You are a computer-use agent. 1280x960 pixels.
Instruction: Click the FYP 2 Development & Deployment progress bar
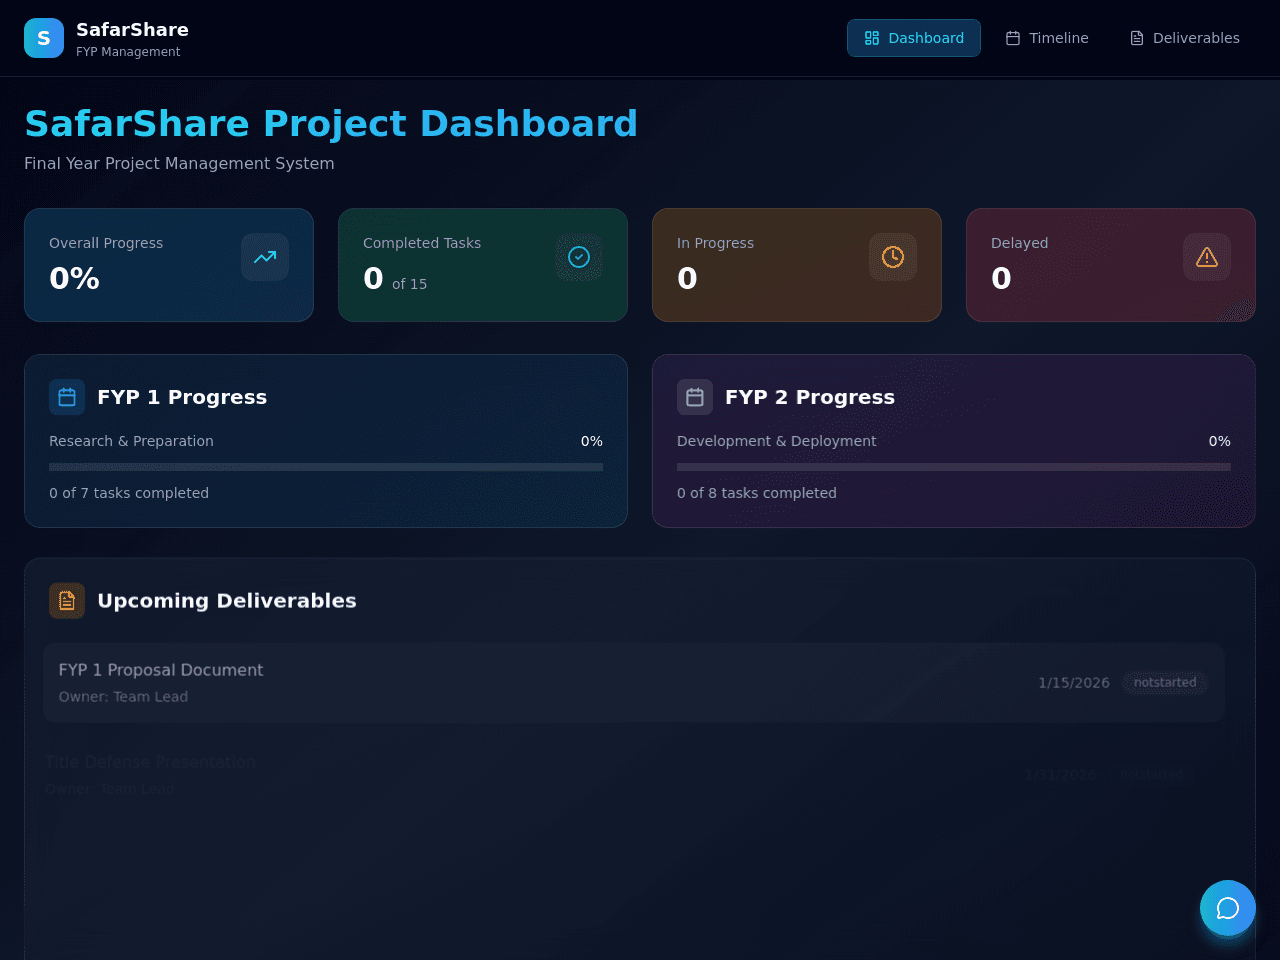pos(954,467)
